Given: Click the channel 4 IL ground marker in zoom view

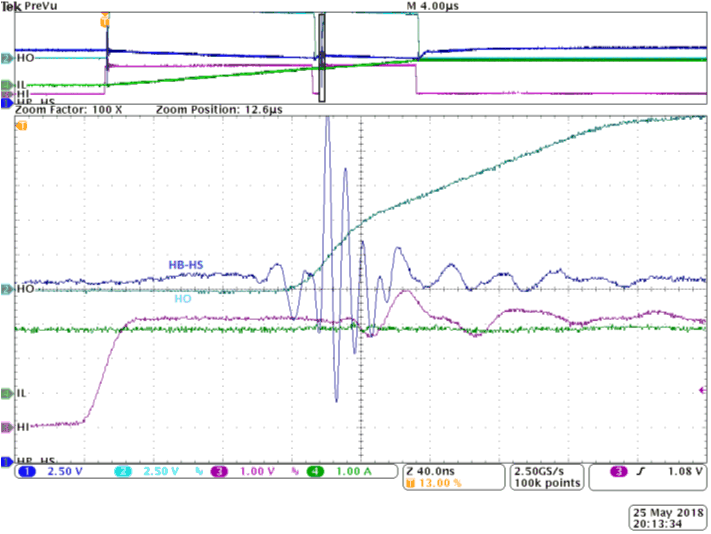Looking at the screenshot, I should coord(7,393).
